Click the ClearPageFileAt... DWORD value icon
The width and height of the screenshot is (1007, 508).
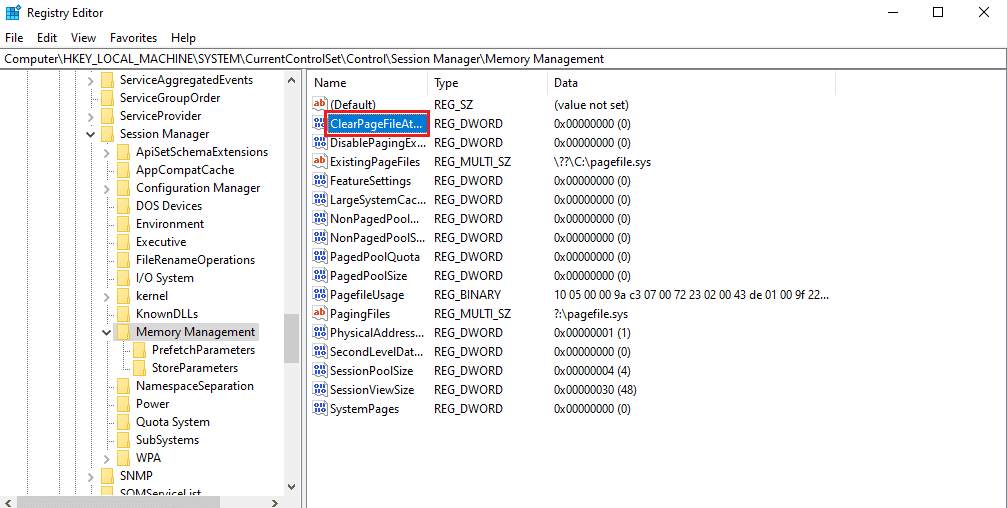coord(319,123)
